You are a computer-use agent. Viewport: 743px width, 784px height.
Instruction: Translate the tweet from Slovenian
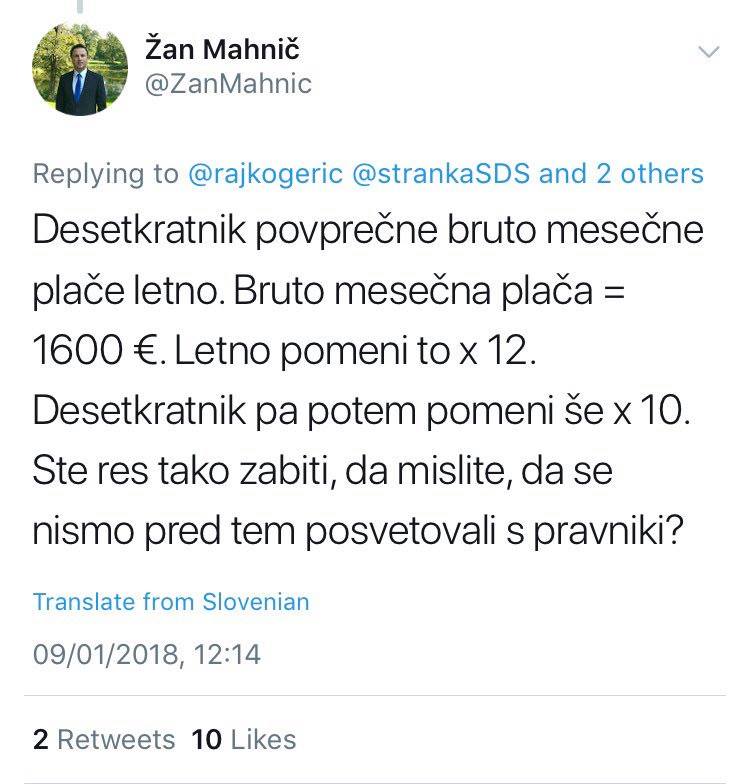(x=171, y=602)
